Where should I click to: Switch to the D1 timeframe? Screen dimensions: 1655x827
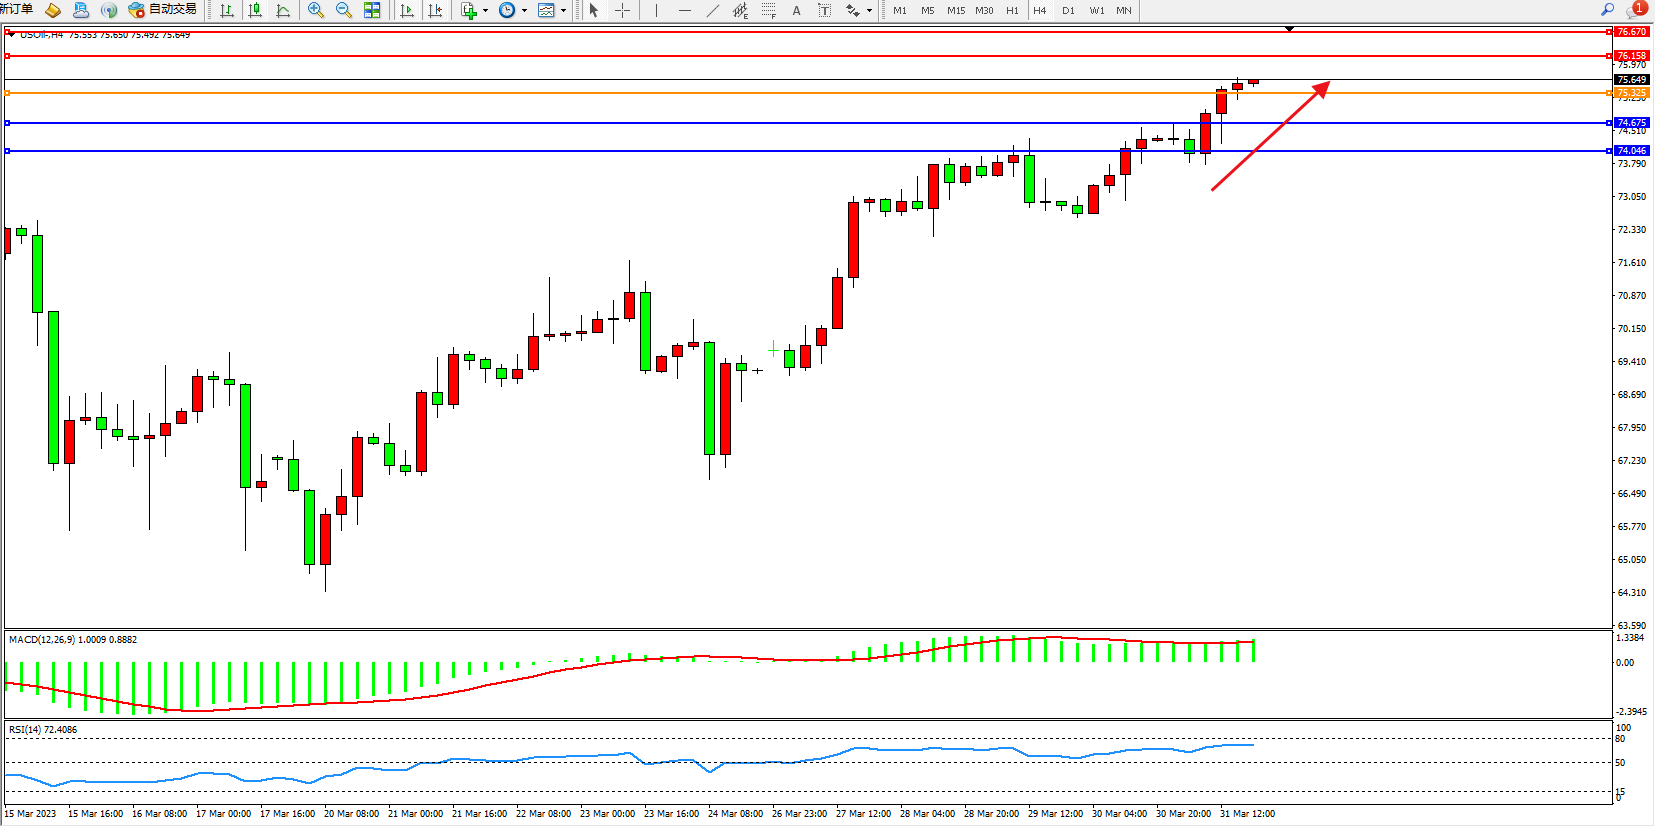(1068, 10)
